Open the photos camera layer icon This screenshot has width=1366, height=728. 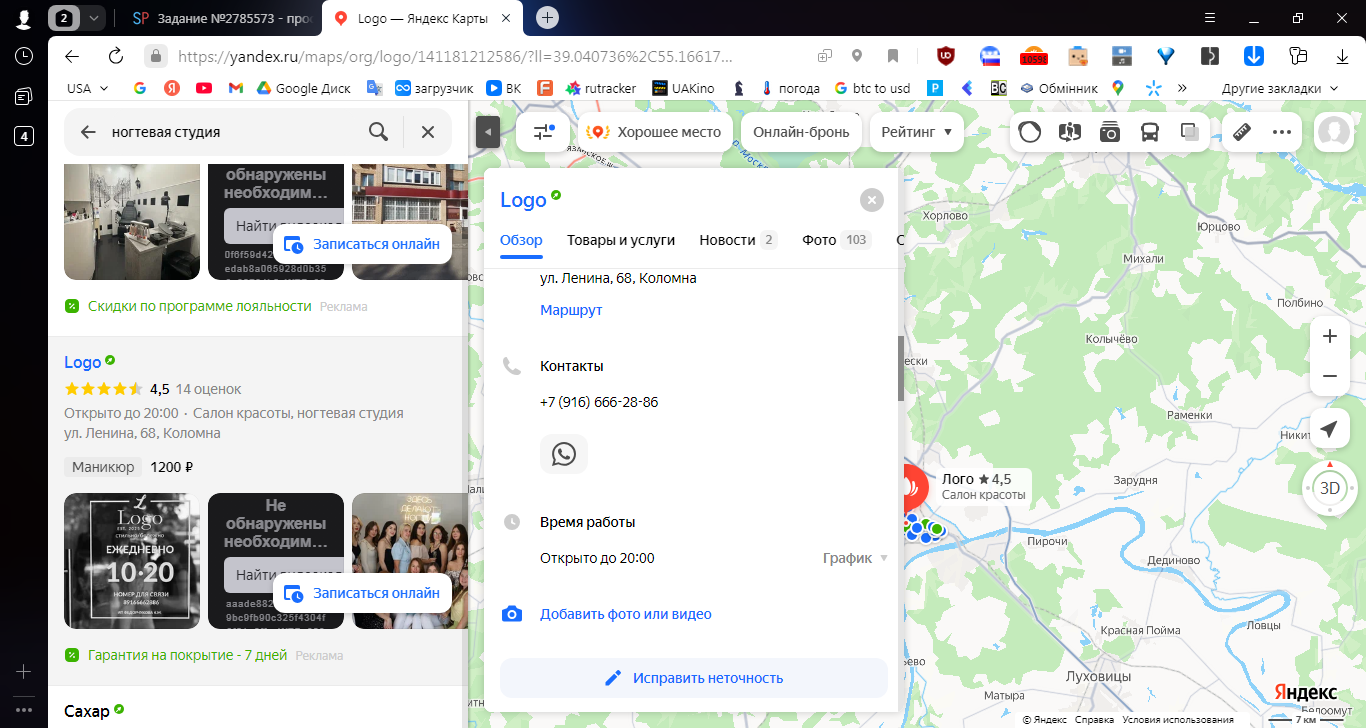click(x=1109, y=132)
